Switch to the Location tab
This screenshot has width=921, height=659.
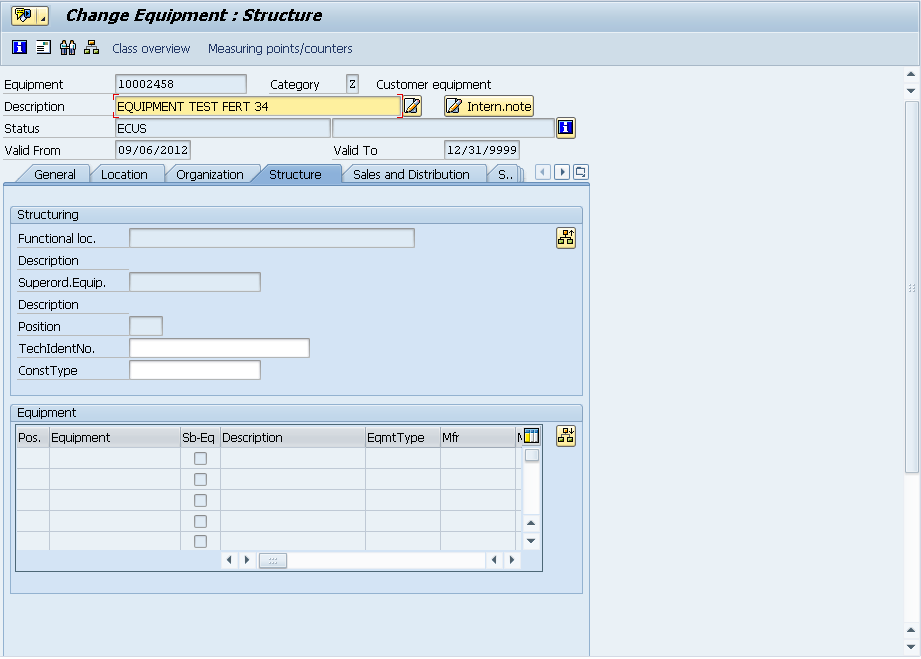124,174
